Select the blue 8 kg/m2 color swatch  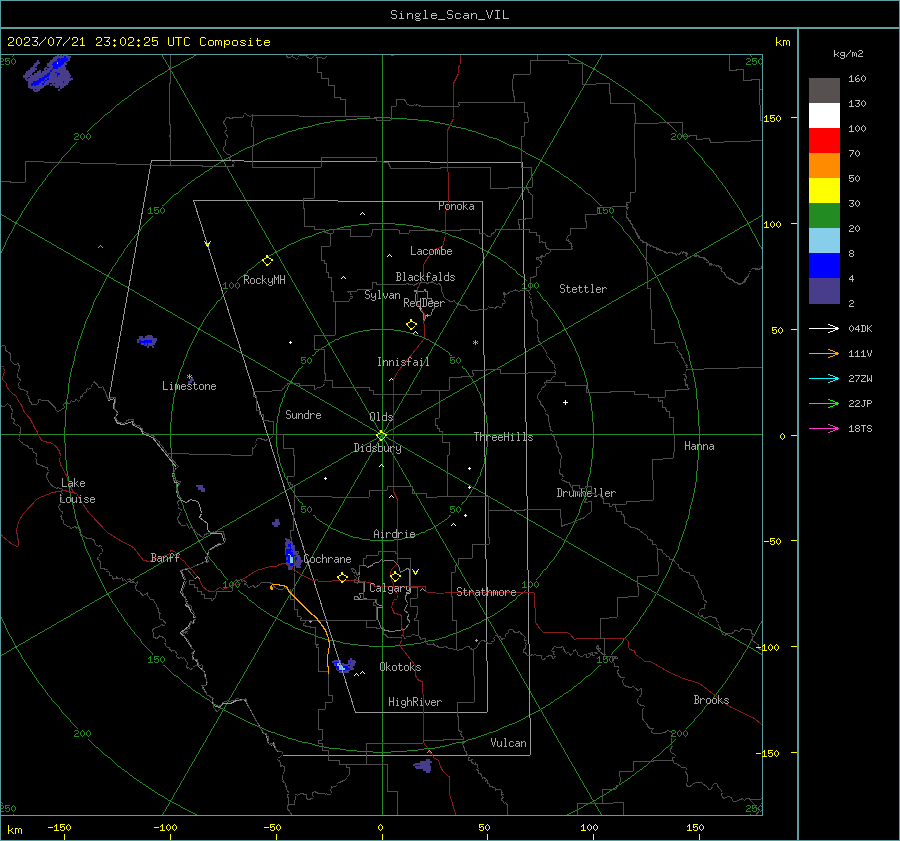coord(824,266)
